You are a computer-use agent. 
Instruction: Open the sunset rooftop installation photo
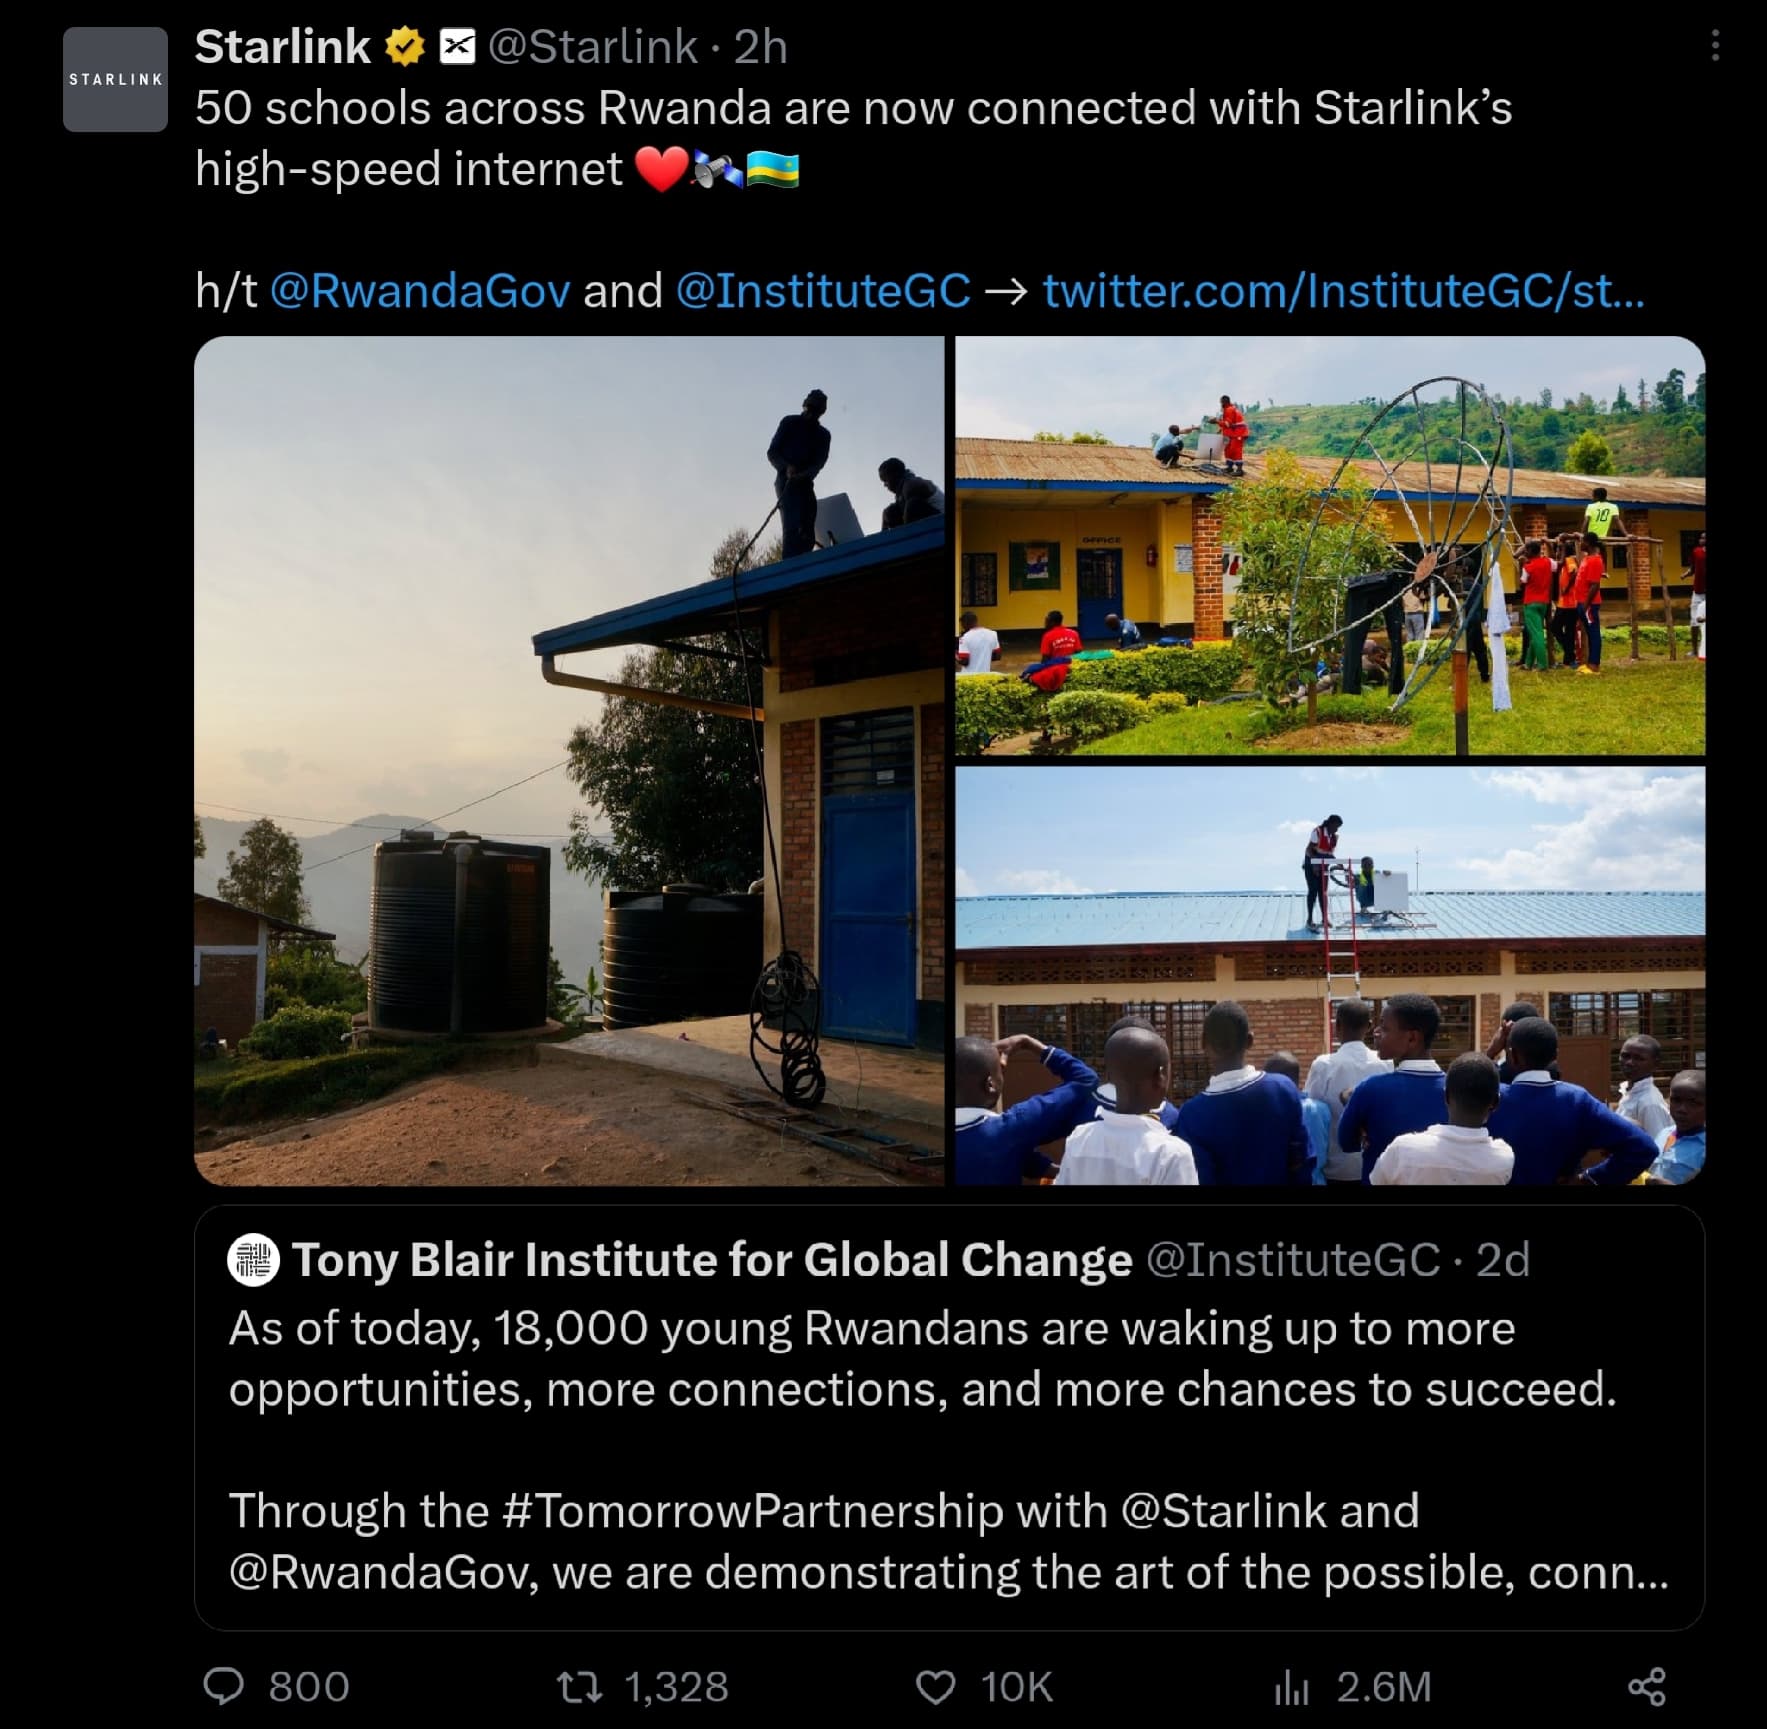tap(569, 760)
